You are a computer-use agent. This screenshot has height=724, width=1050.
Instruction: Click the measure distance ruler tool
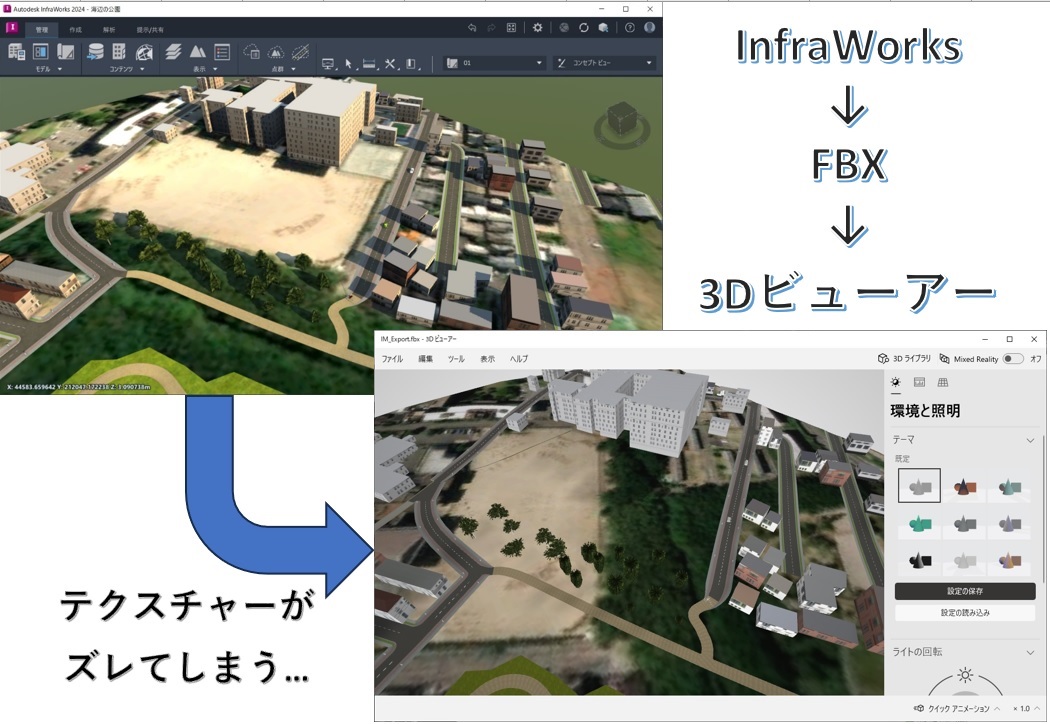click(369, 64)
